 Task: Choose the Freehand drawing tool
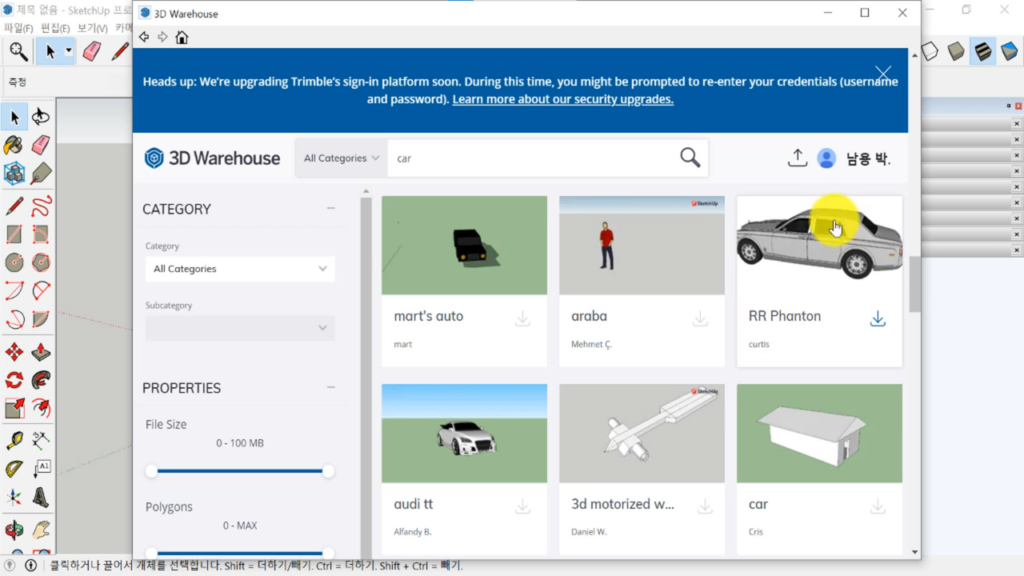[40, 206]
